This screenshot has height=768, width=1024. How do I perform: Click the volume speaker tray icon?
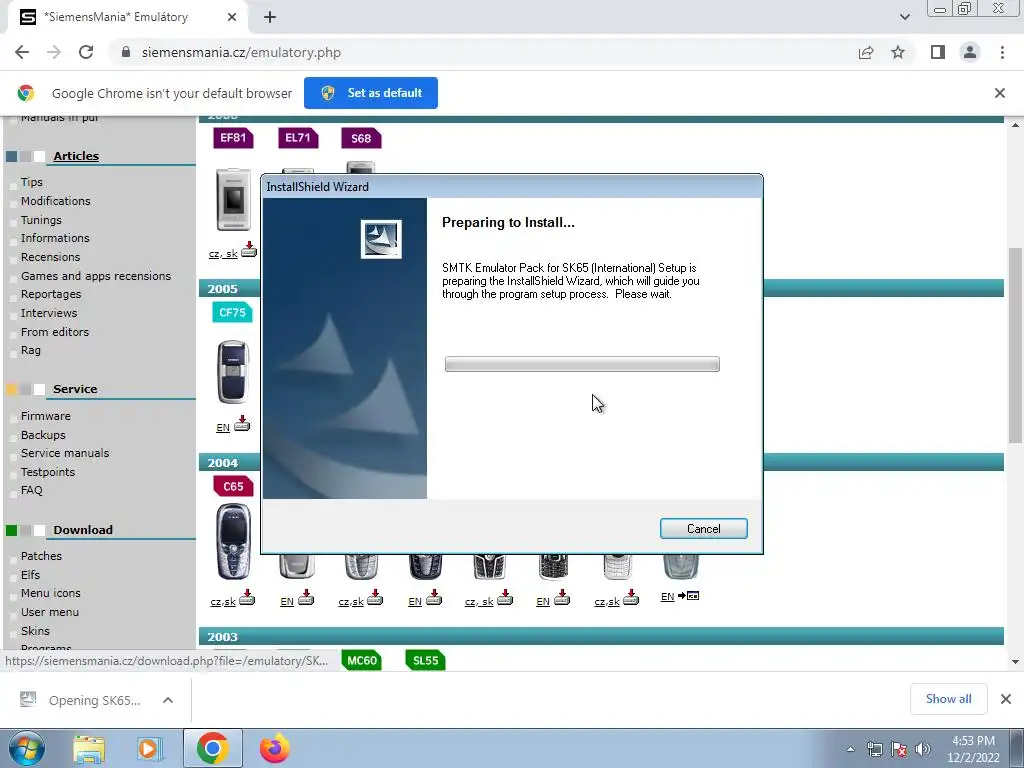click(923, 748)
